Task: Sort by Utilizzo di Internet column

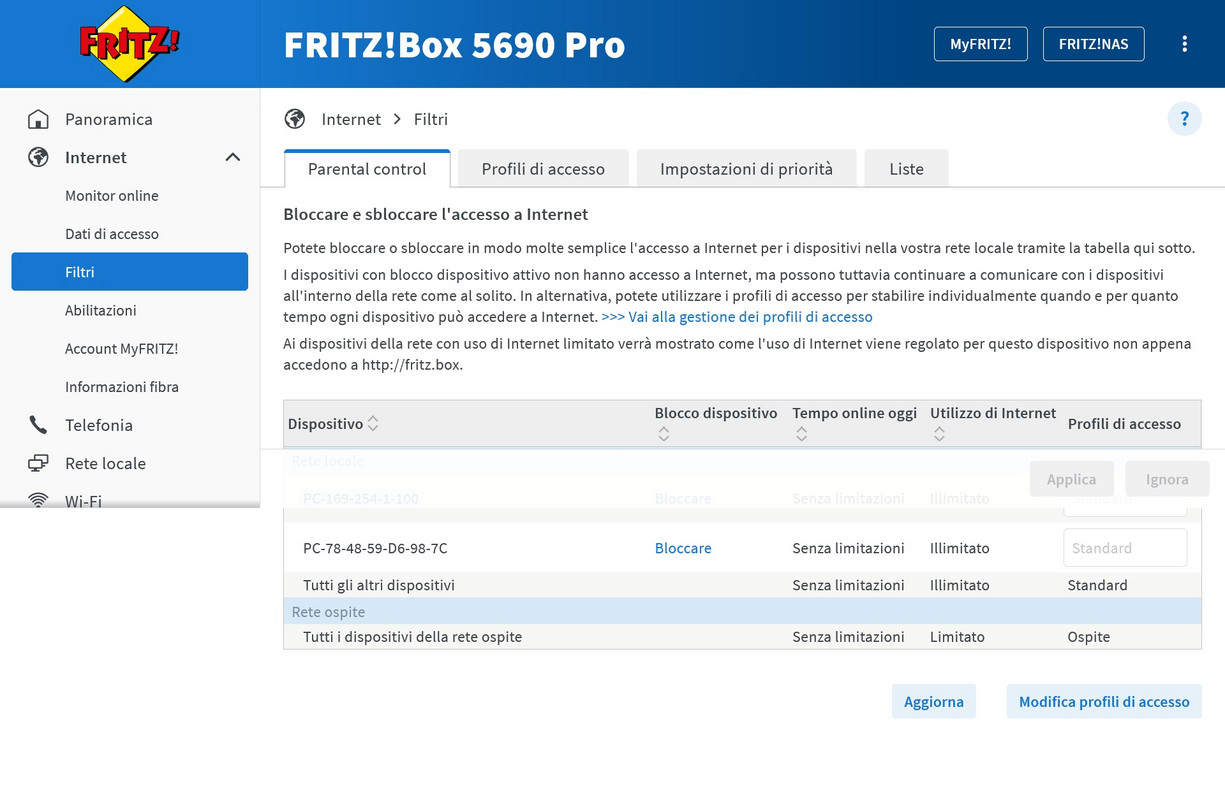Action: [939, 434]
